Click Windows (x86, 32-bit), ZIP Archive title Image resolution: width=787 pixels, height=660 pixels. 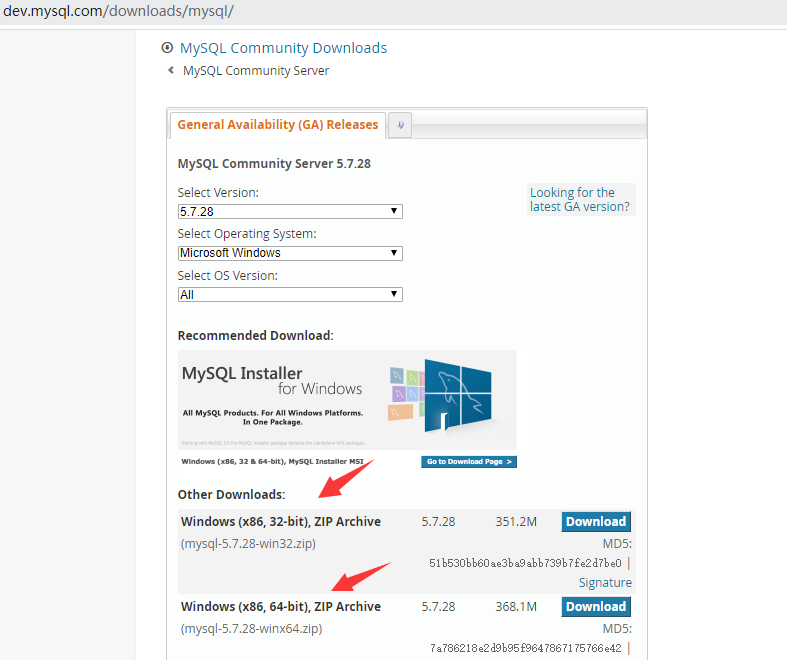[281, 521]
